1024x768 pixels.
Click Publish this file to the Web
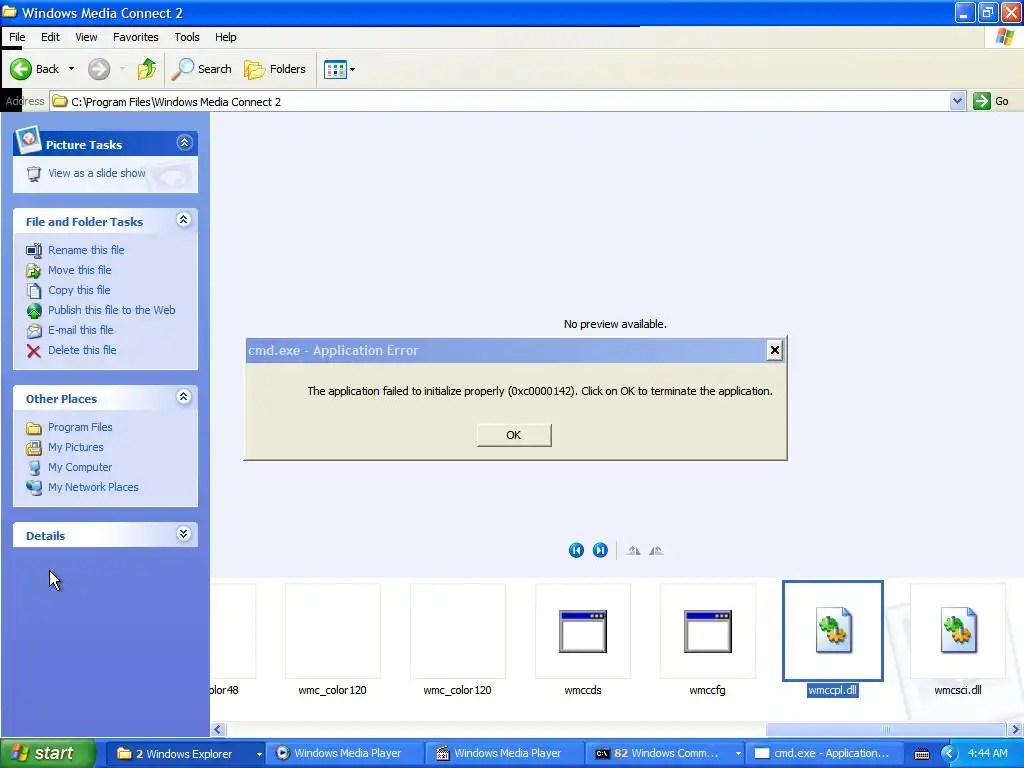(112, 310)
